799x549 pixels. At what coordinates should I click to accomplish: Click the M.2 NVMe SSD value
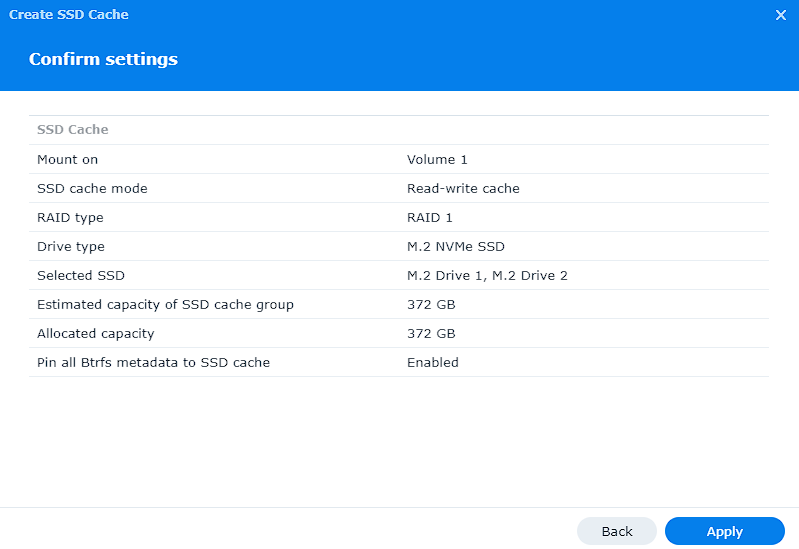(456, 247)
